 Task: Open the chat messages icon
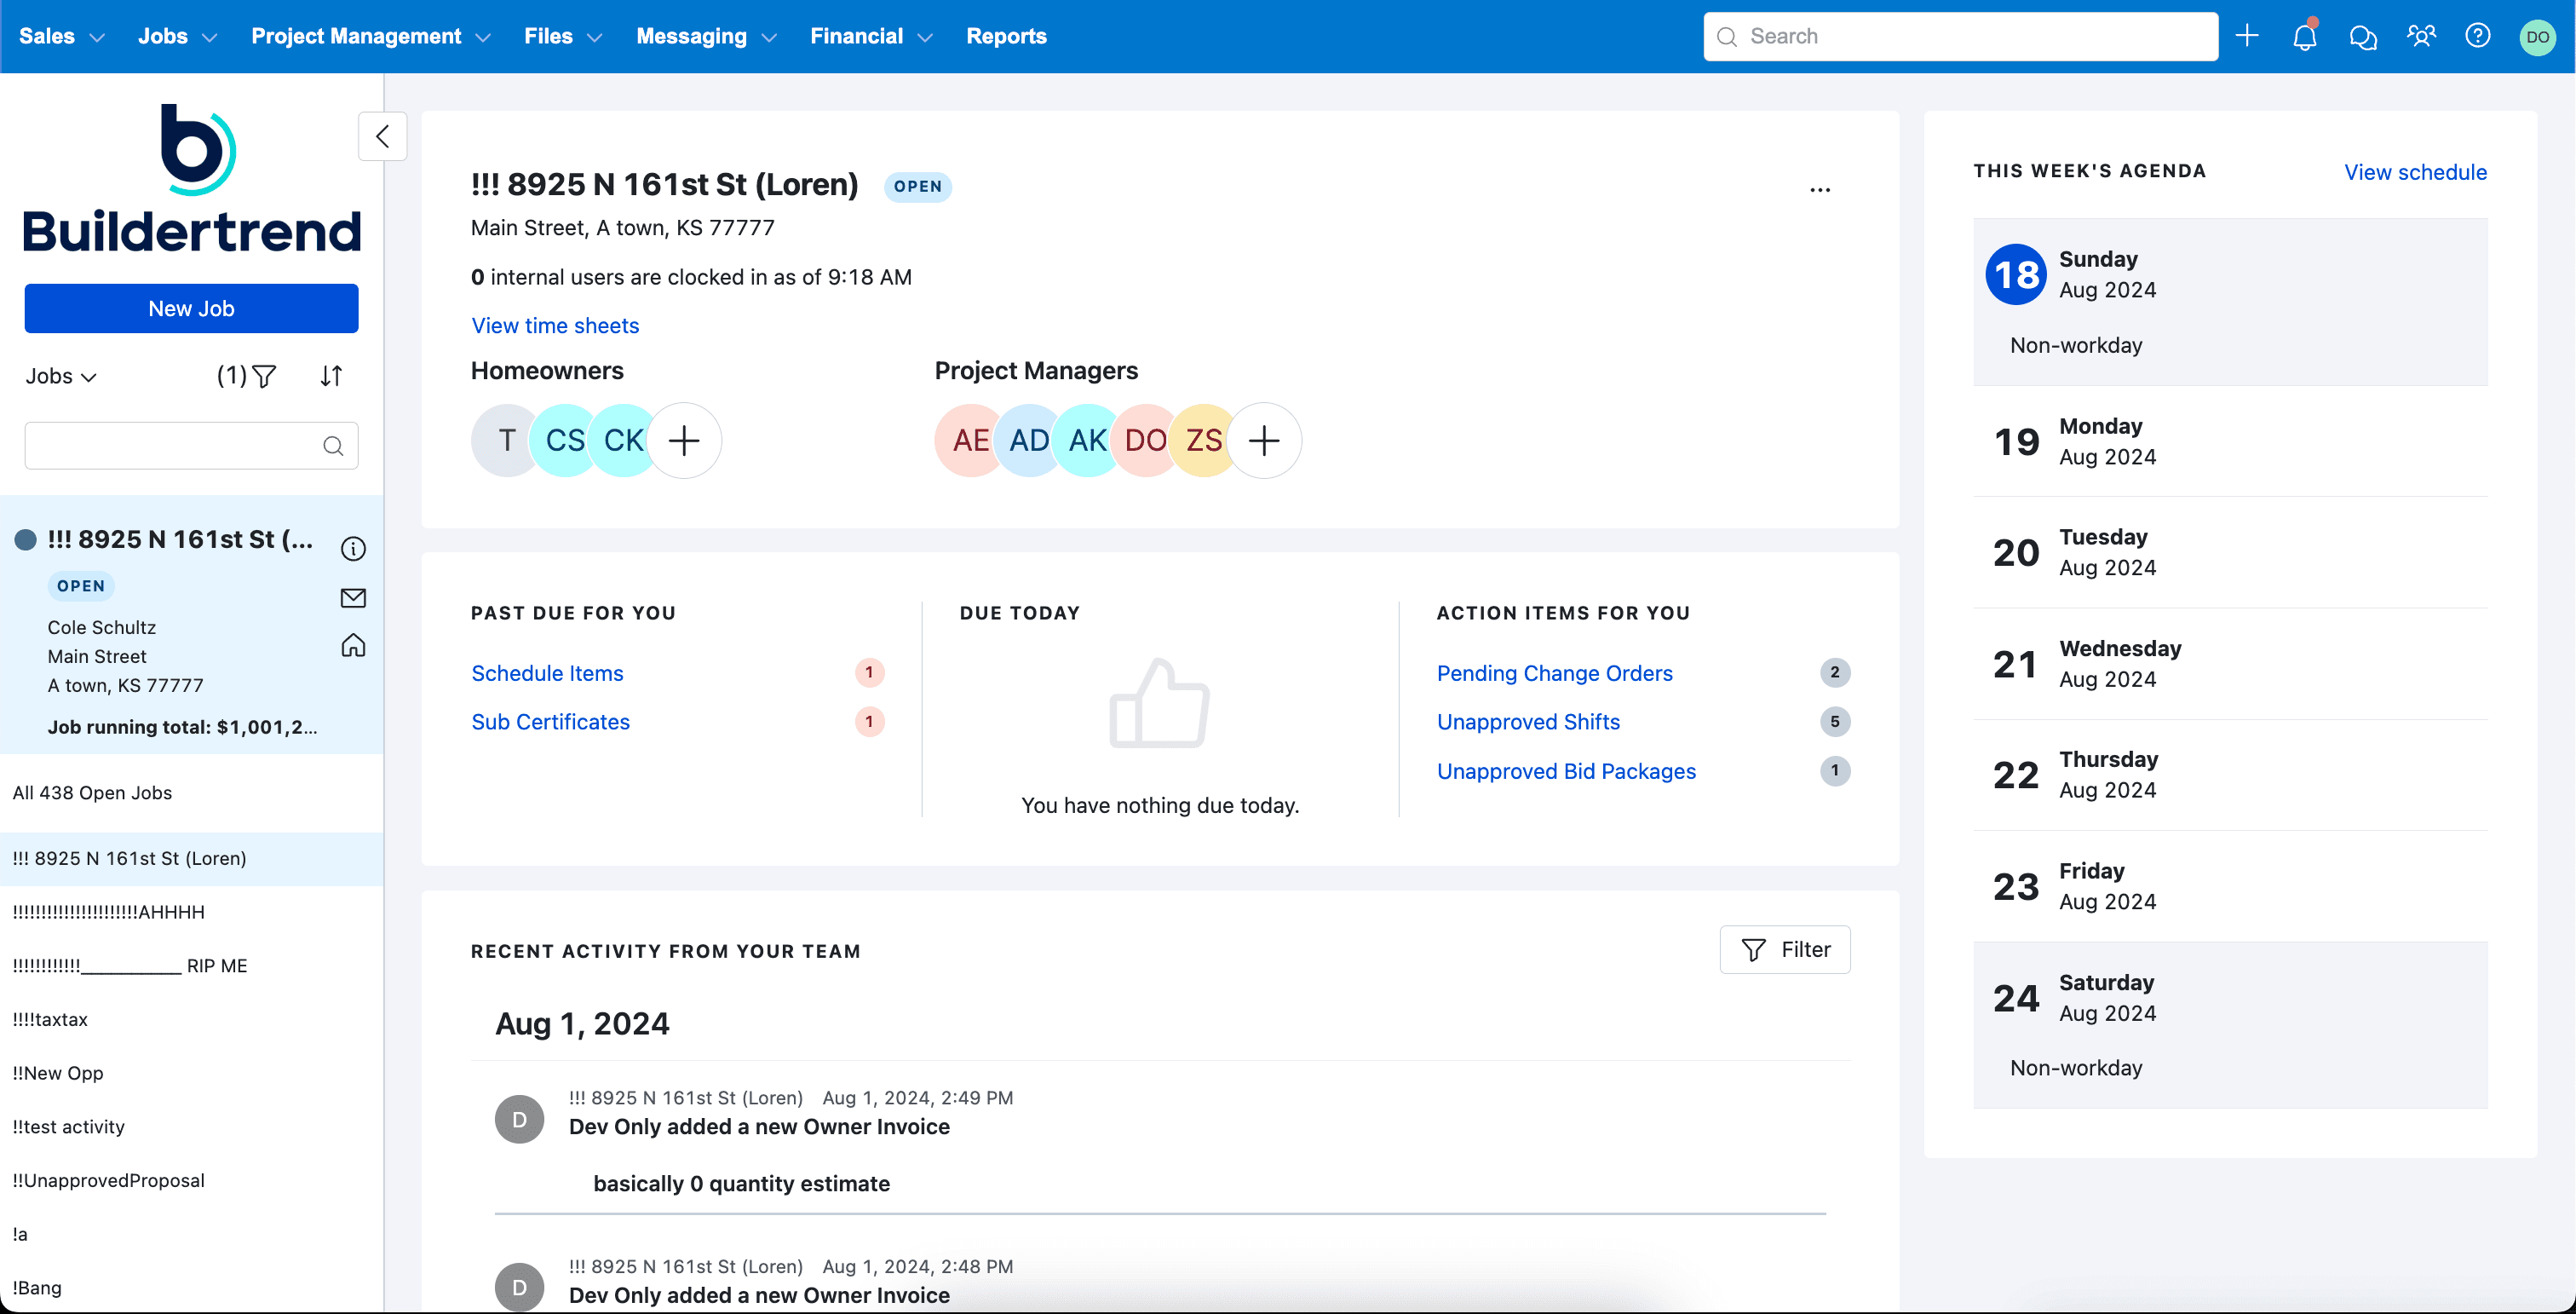coord(2363,36)
